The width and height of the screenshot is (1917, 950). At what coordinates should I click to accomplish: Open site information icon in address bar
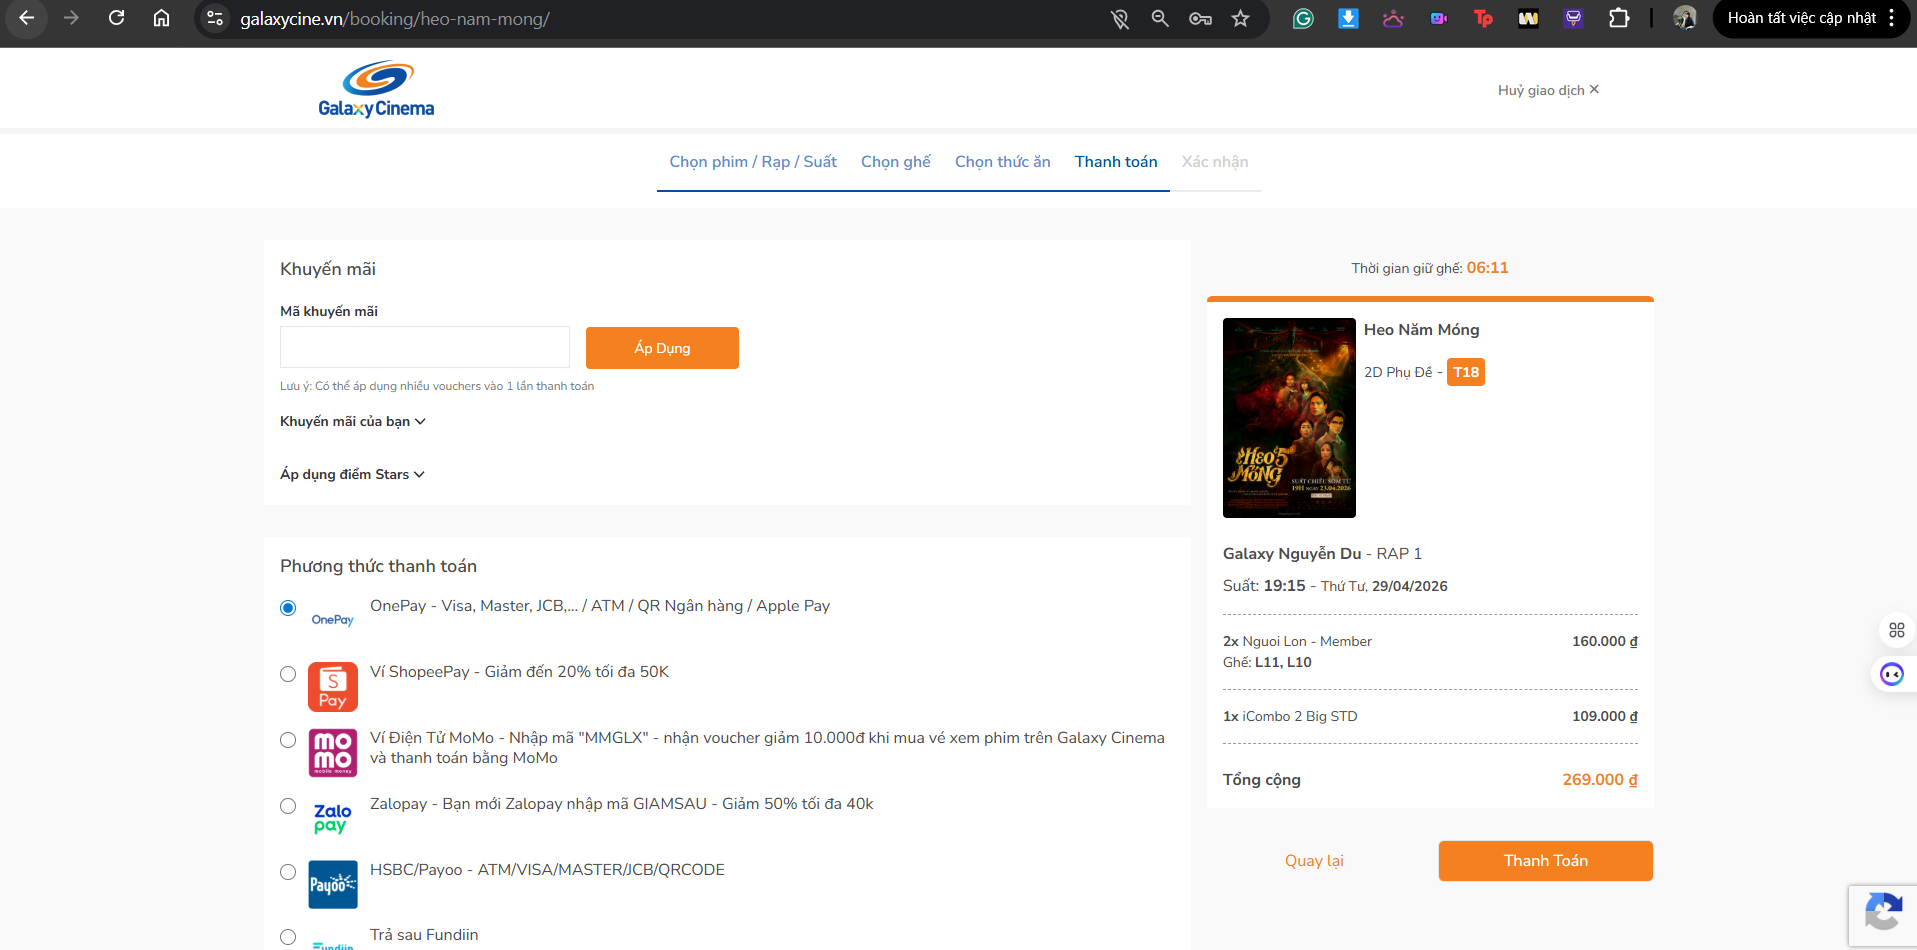click(x=214, y=18)
